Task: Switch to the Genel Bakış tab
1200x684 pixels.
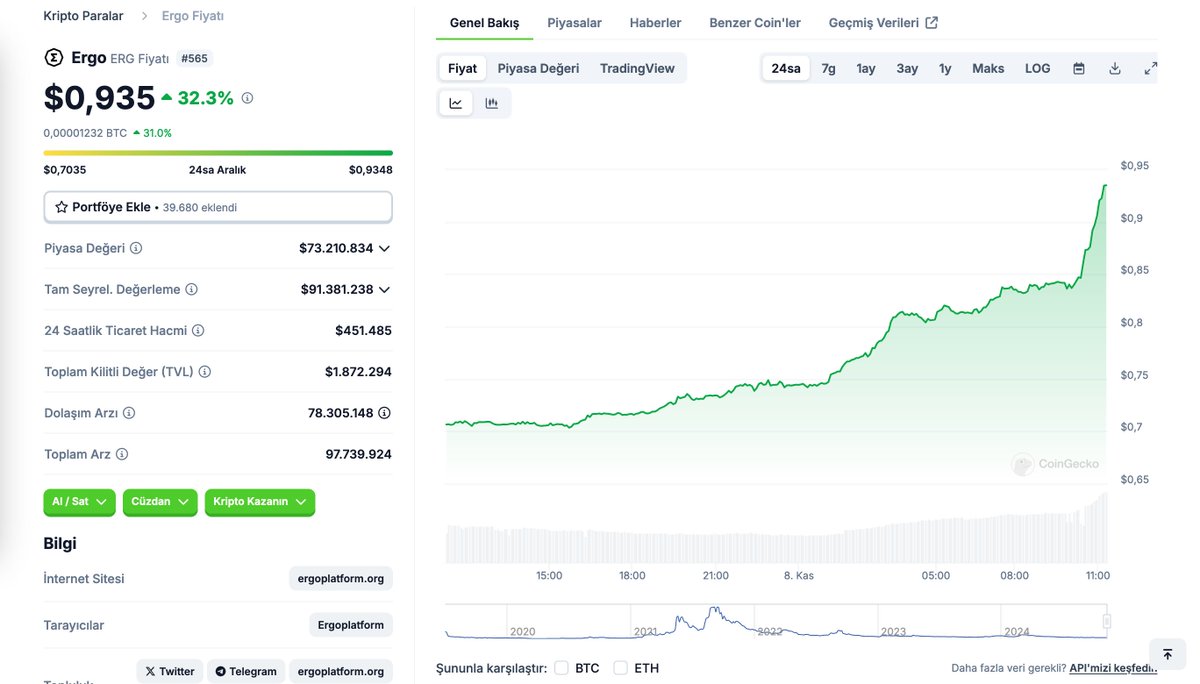Action: coord(485,23)
